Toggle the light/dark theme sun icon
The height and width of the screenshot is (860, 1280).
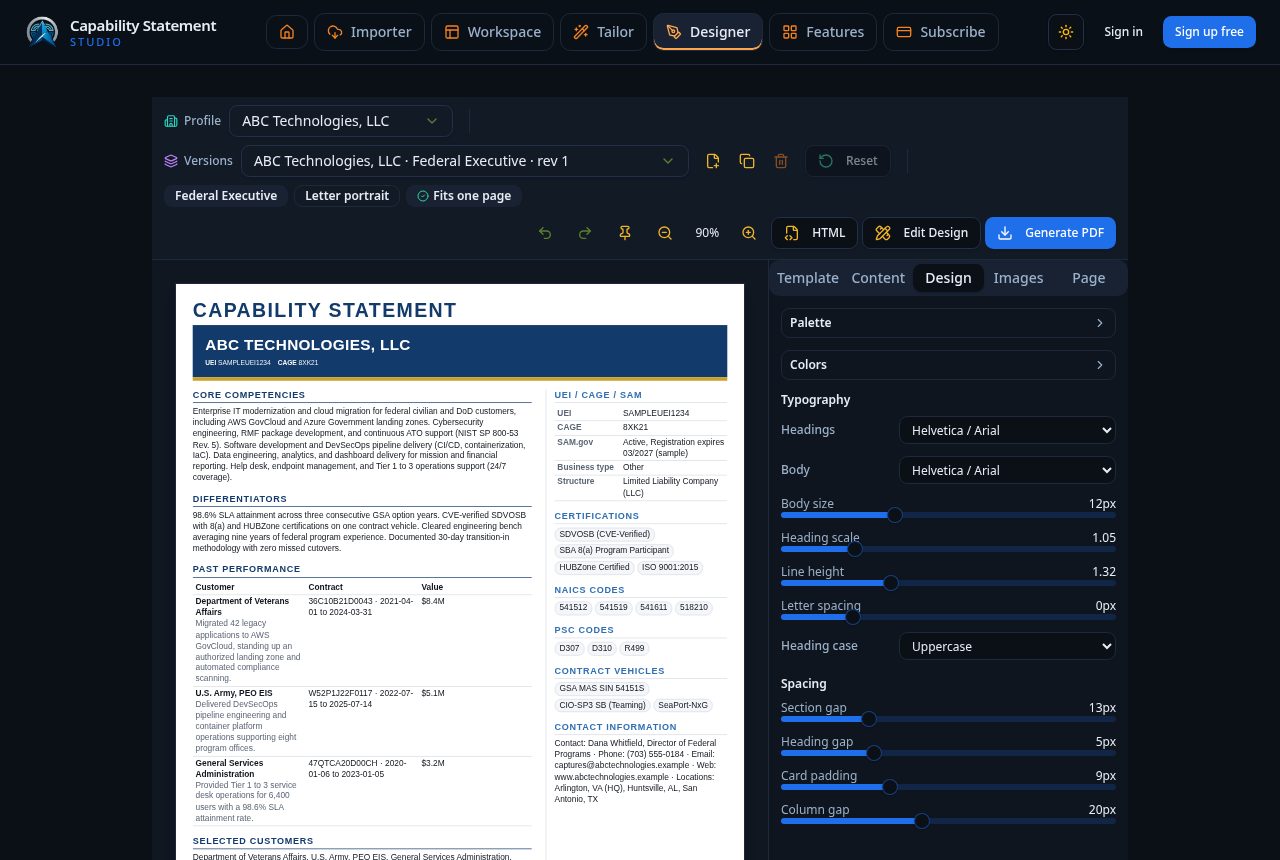(x=1066, y=32)
